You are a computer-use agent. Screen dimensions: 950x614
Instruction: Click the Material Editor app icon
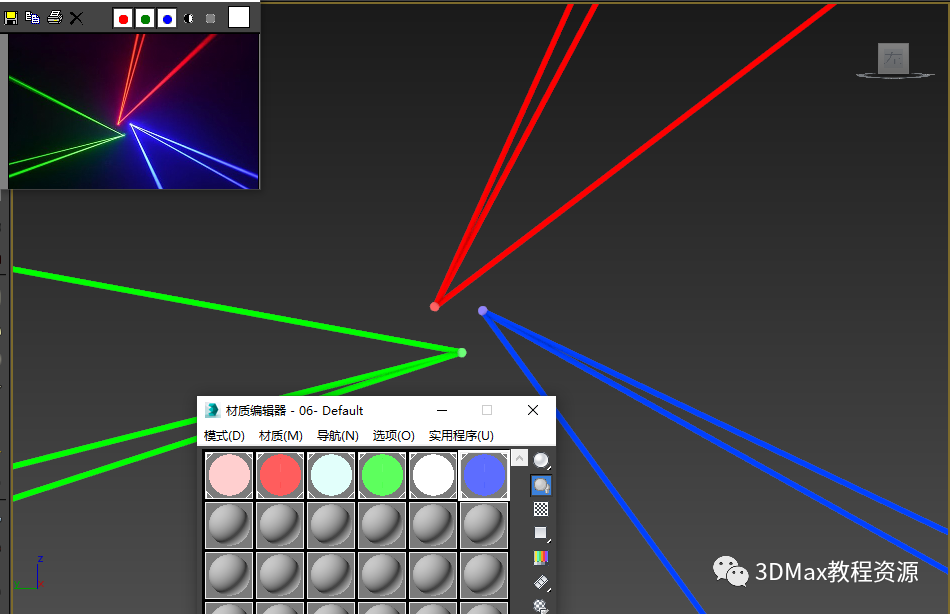[x=212, y=410]
